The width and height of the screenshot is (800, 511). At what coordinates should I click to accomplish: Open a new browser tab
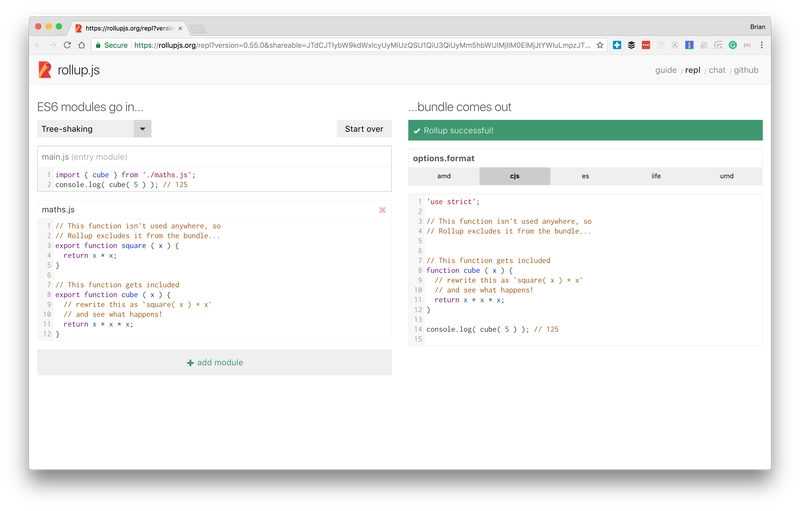[x=198, y=29]
